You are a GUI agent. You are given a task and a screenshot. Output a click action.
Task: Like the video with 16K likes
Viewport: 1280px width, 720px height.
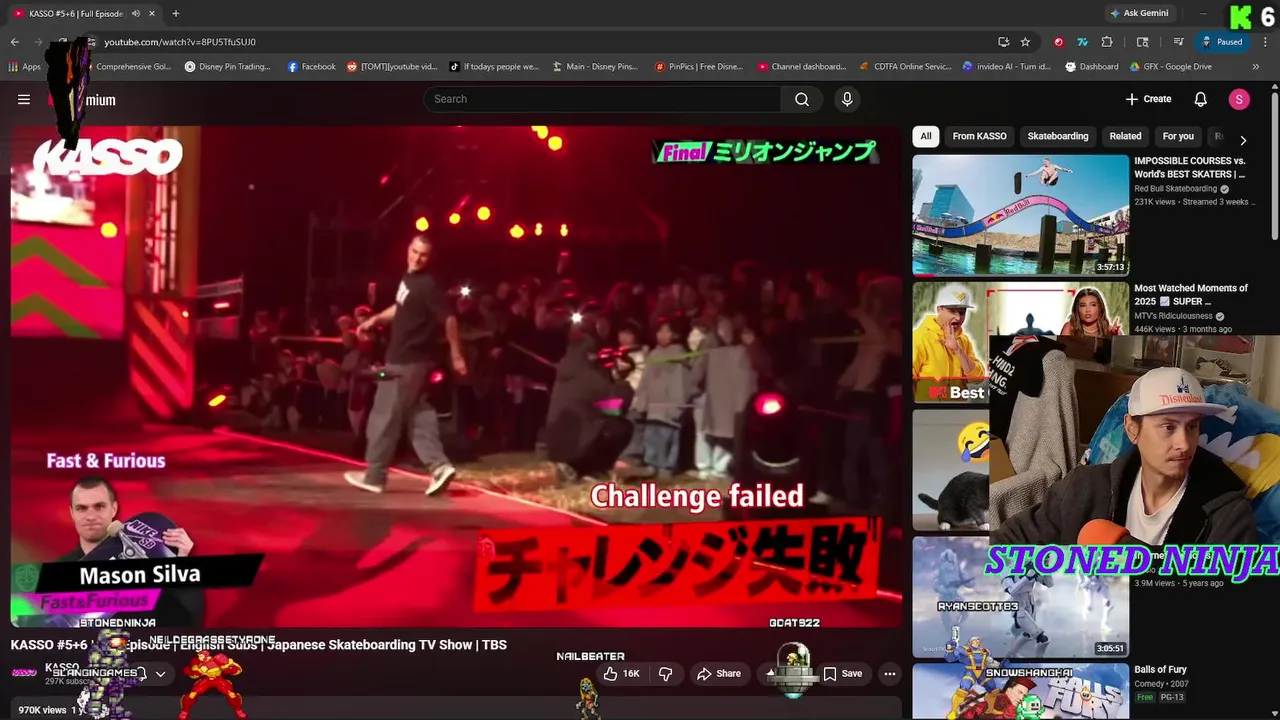coord(621,674)
